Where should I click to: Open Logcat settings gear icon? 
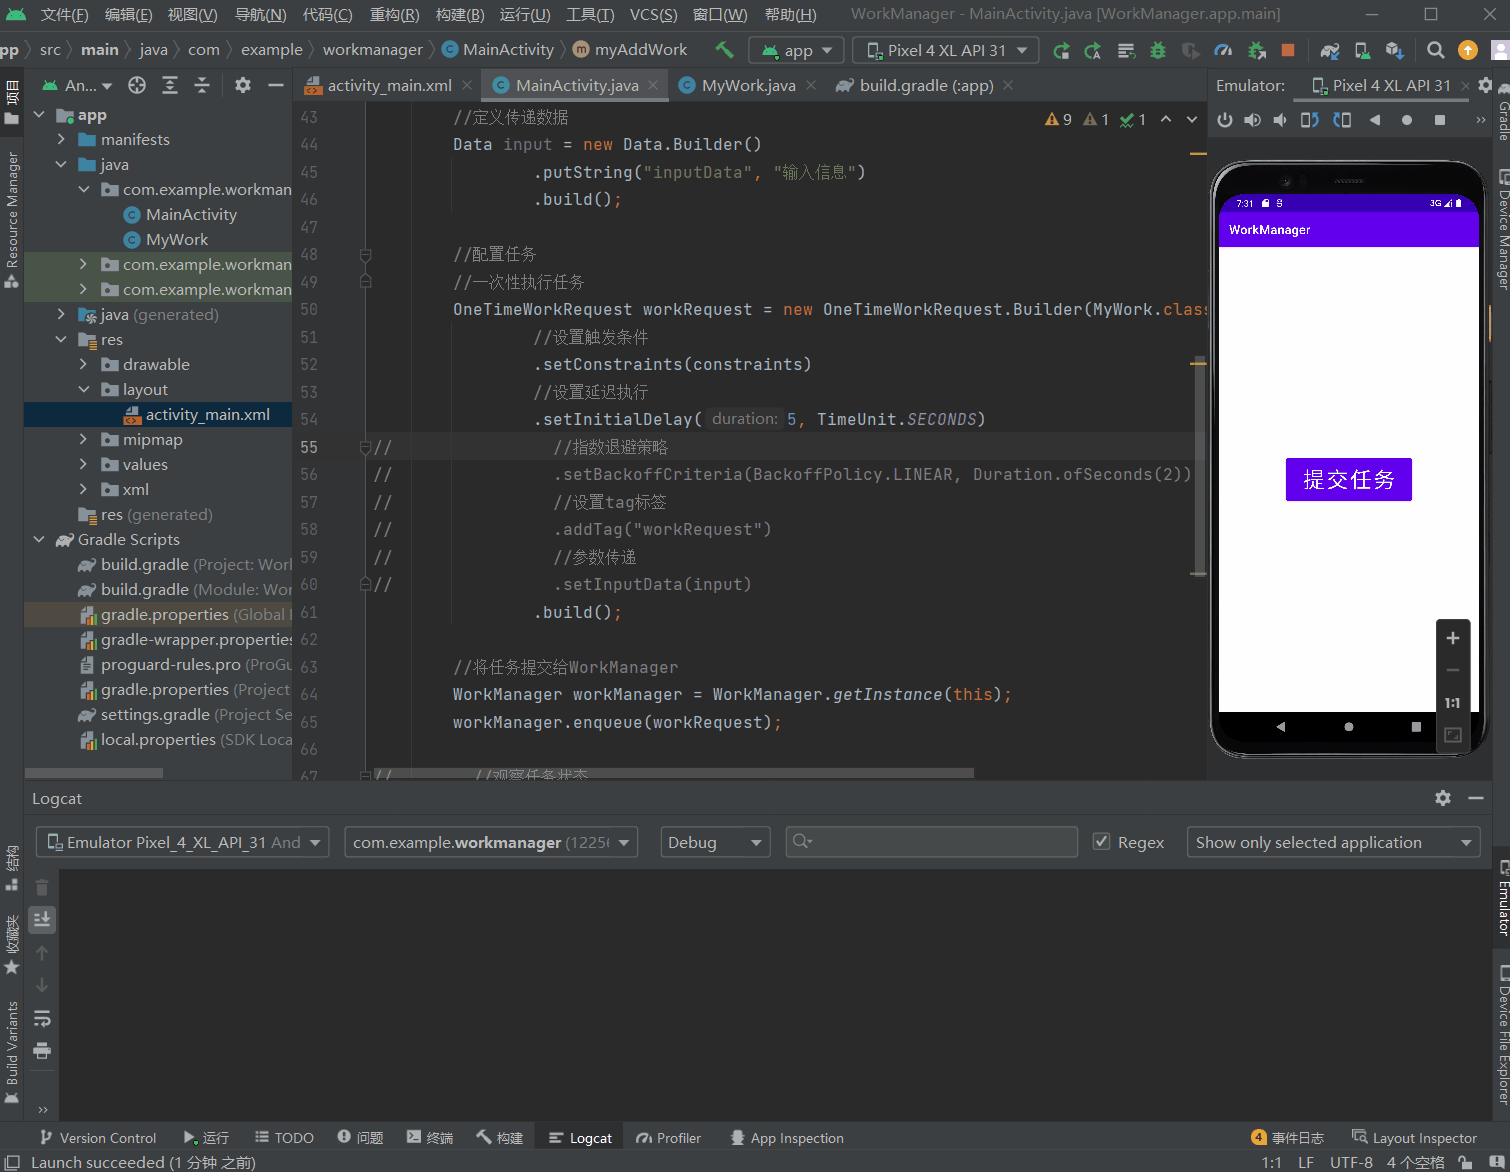(x=1442, y=798)
